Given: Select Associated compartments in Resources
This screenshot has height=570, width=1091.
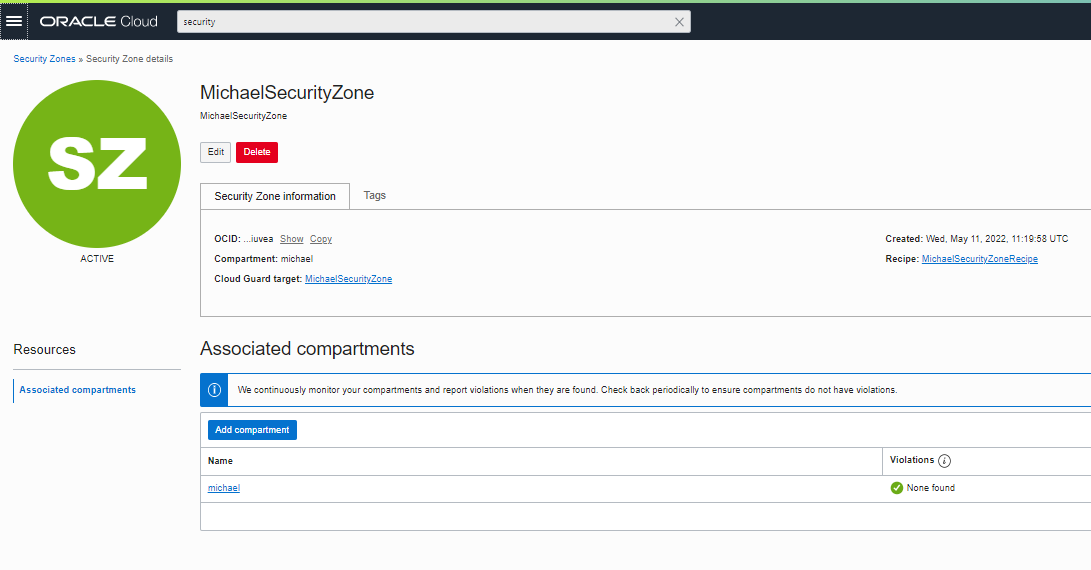Looking at the screenshot, I should [78, 390].
